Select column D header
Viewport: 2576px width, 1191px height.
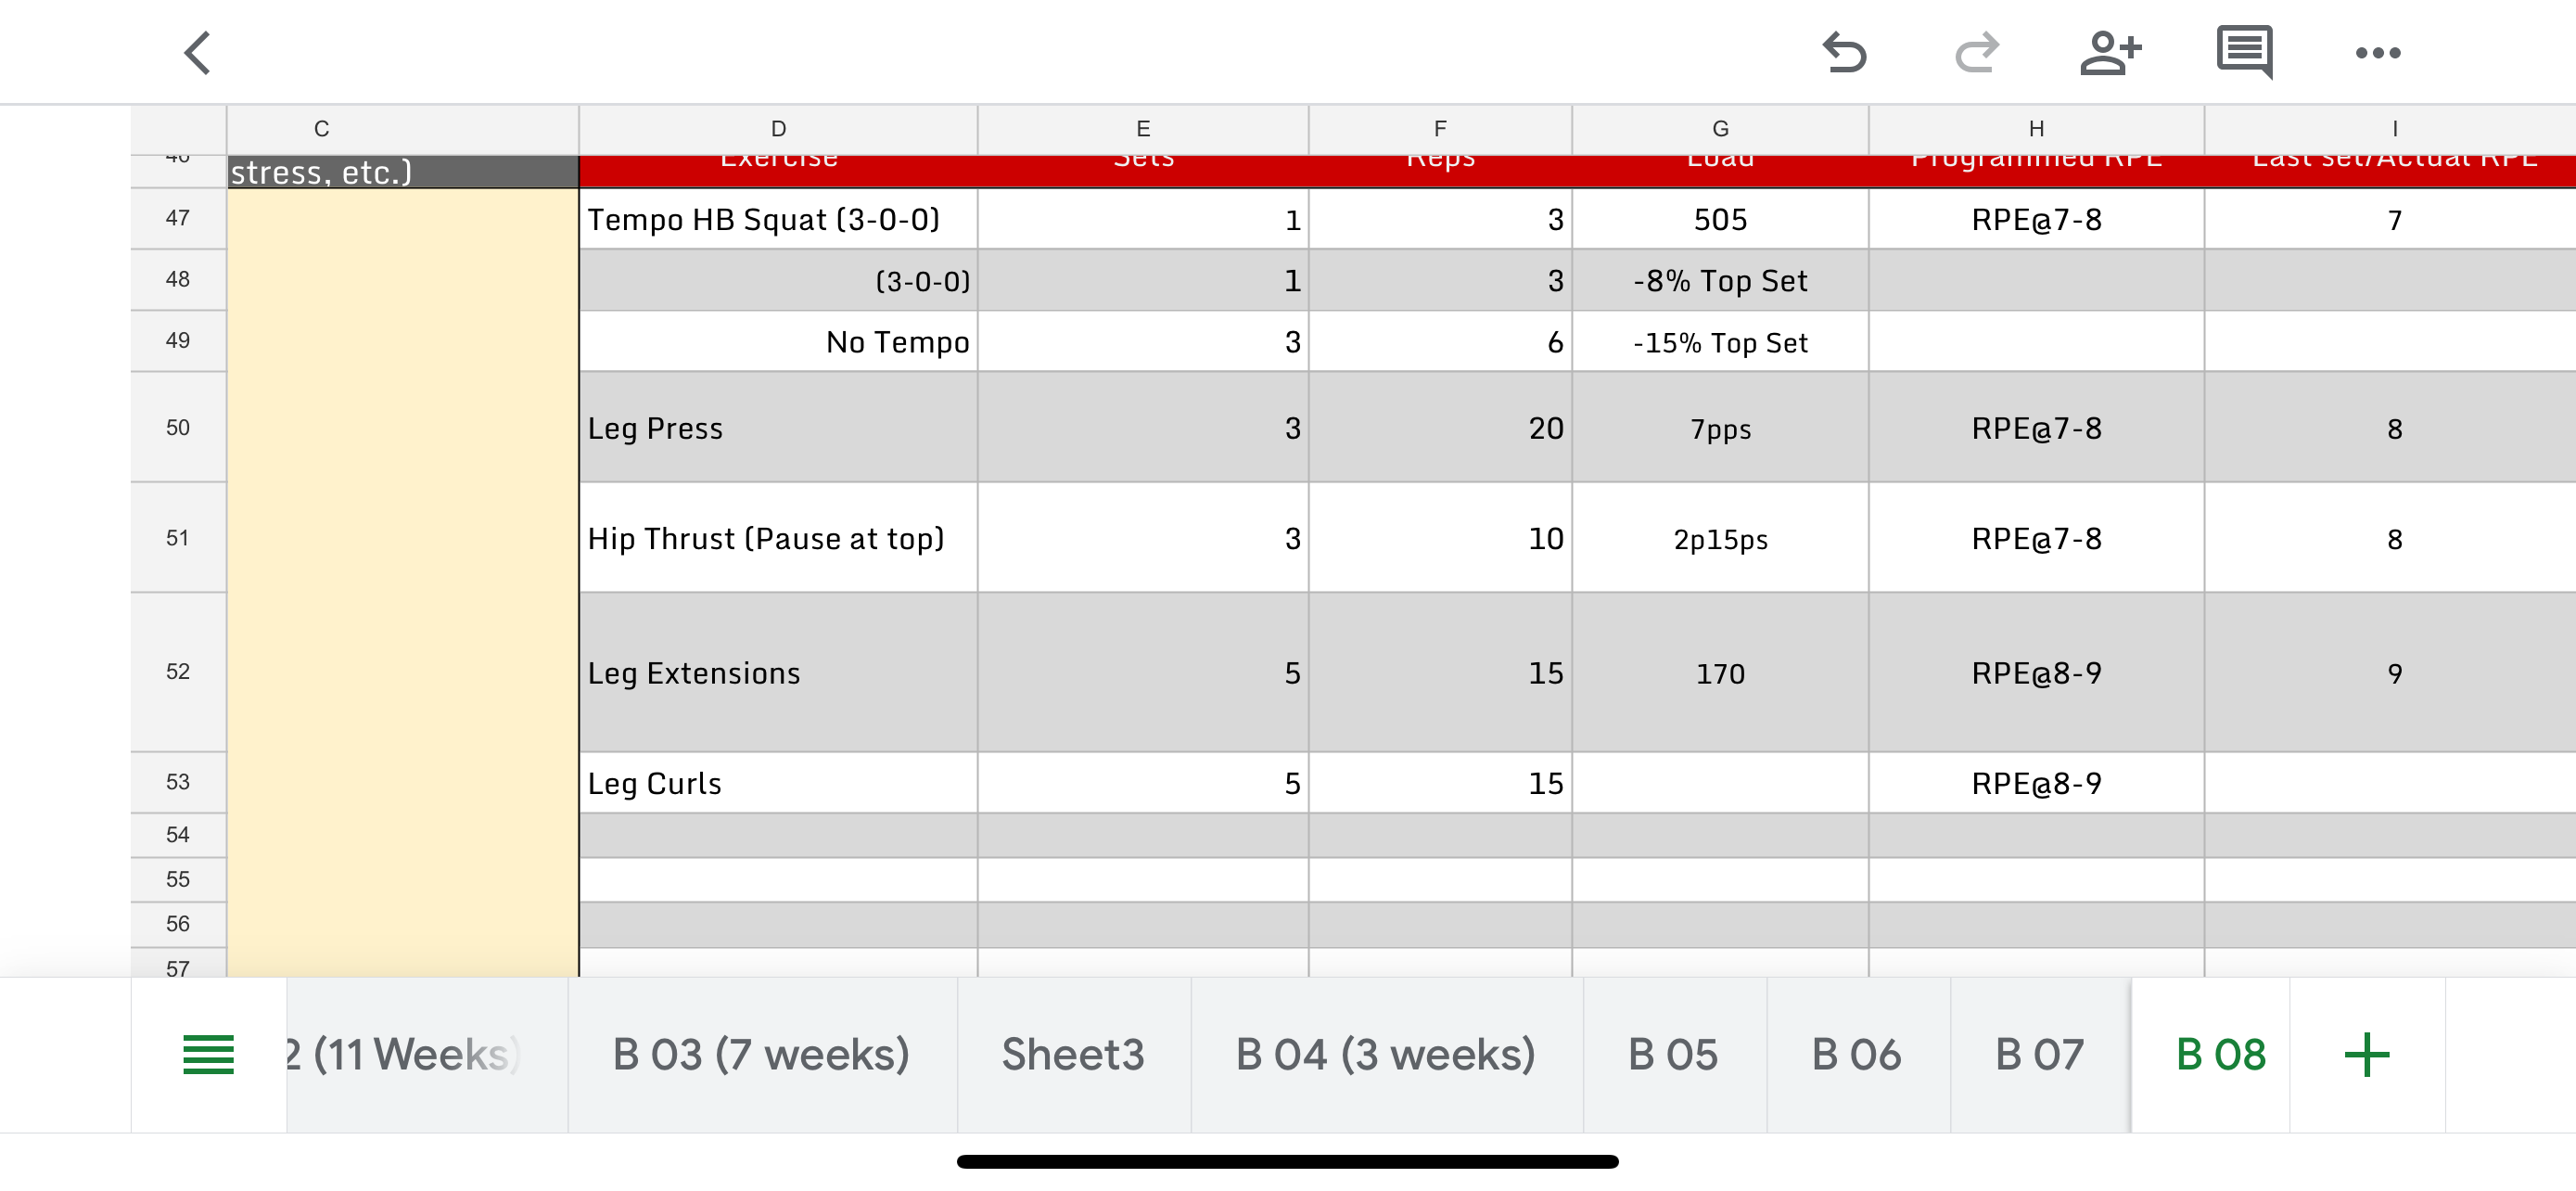(778, 129)
